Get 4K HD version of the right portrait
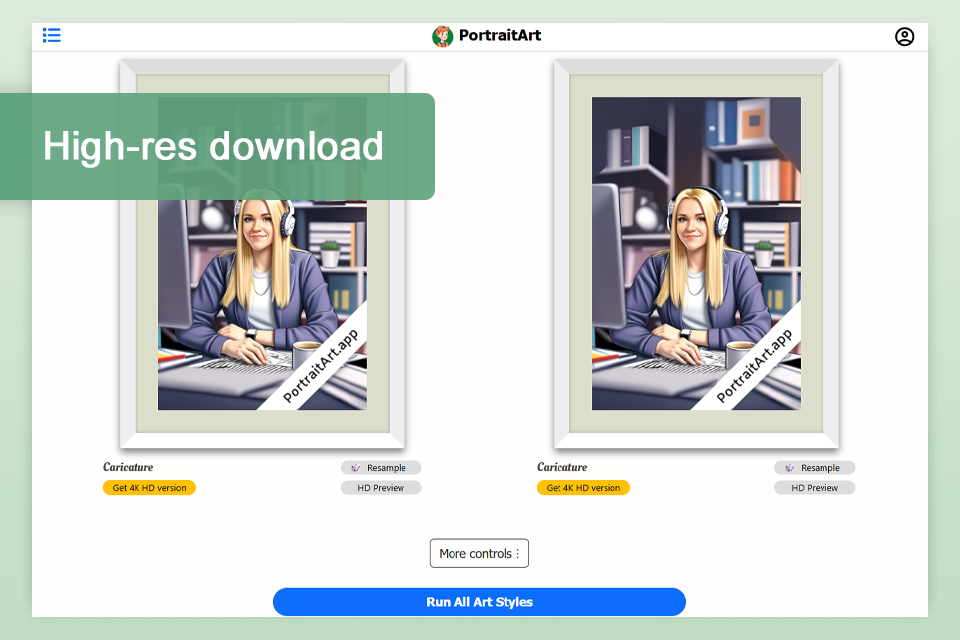Viewport: 960px width, 640px height. pos(583,488)
